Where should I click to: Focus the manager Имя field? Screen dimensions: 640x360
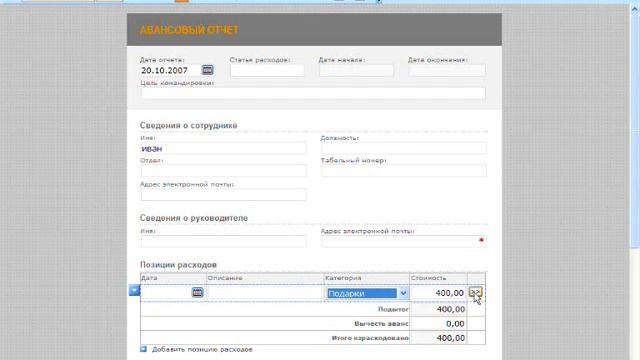224,241
